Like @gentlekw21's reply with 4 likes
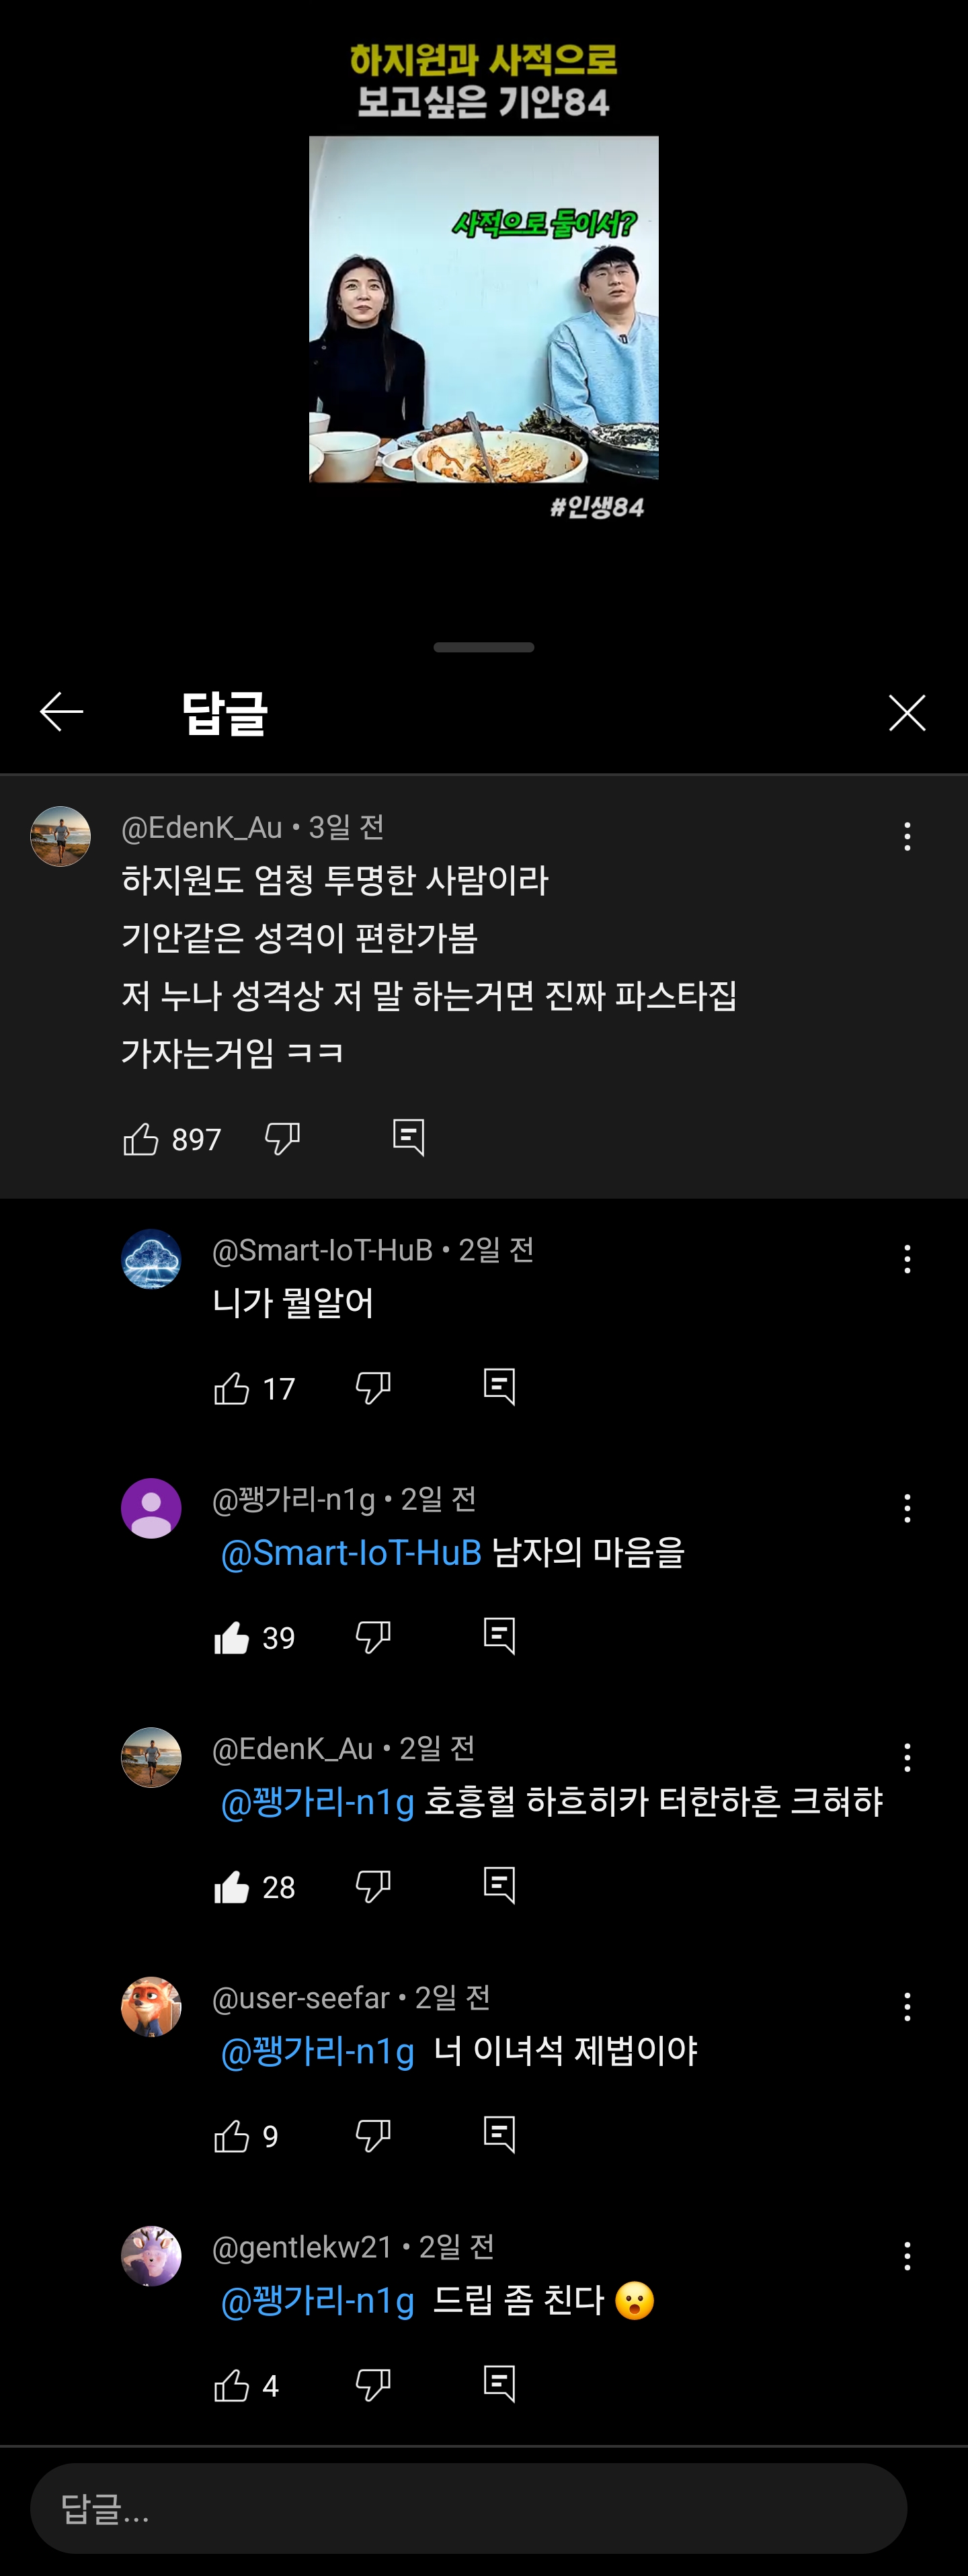This screenshot has width=968, height=2576. [x=232, y=2386]
